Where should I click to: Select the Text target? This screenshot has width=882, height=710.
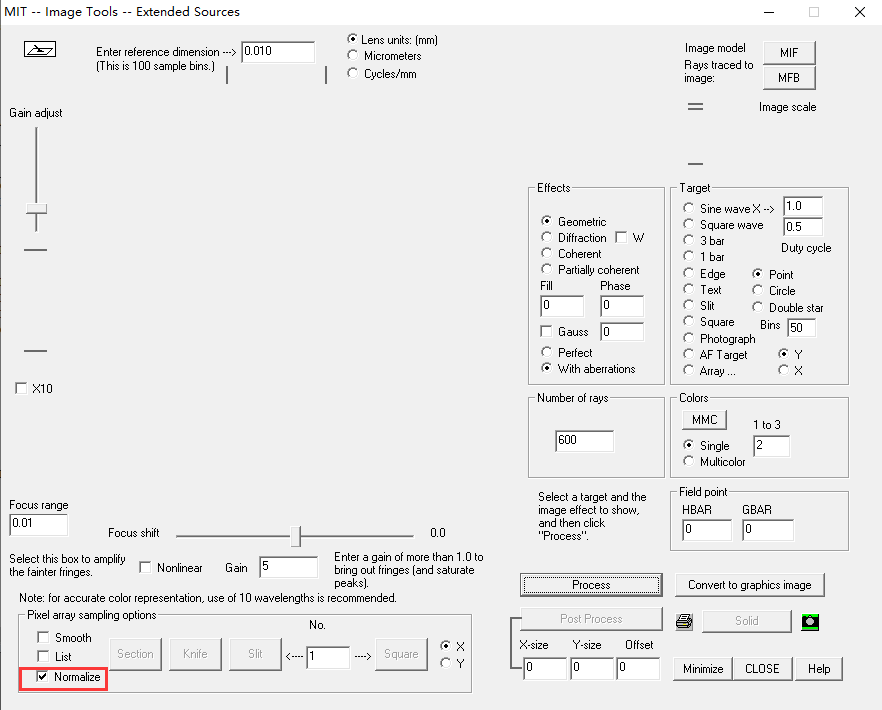coord(688,289)
